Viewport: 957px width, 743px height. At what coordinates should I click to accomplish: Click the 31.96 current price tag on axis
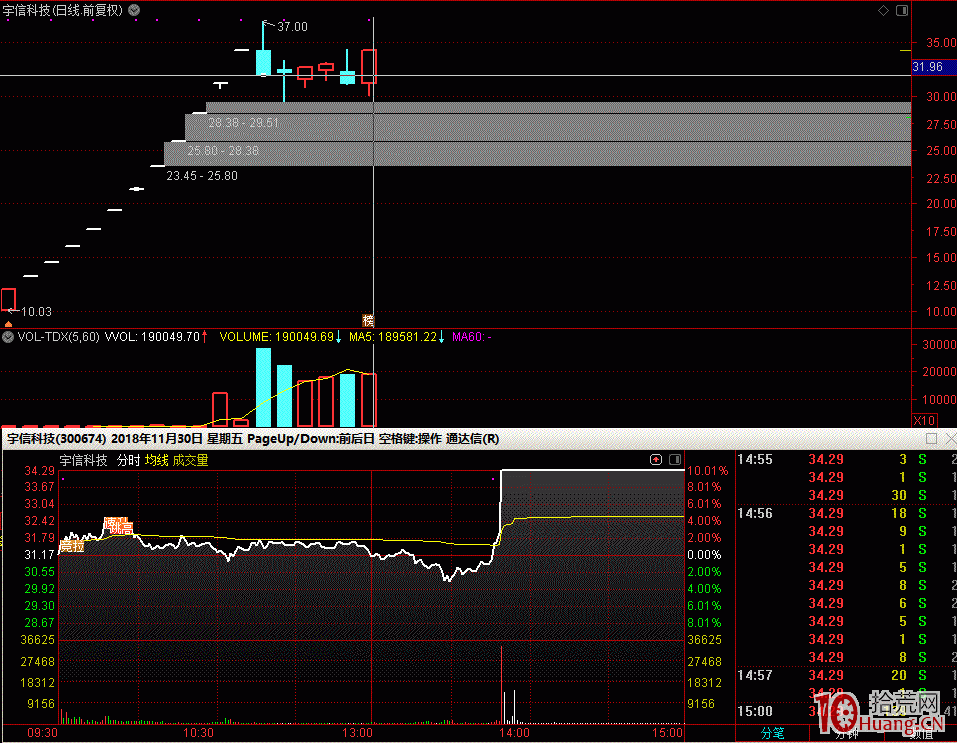tap(928, 67)
